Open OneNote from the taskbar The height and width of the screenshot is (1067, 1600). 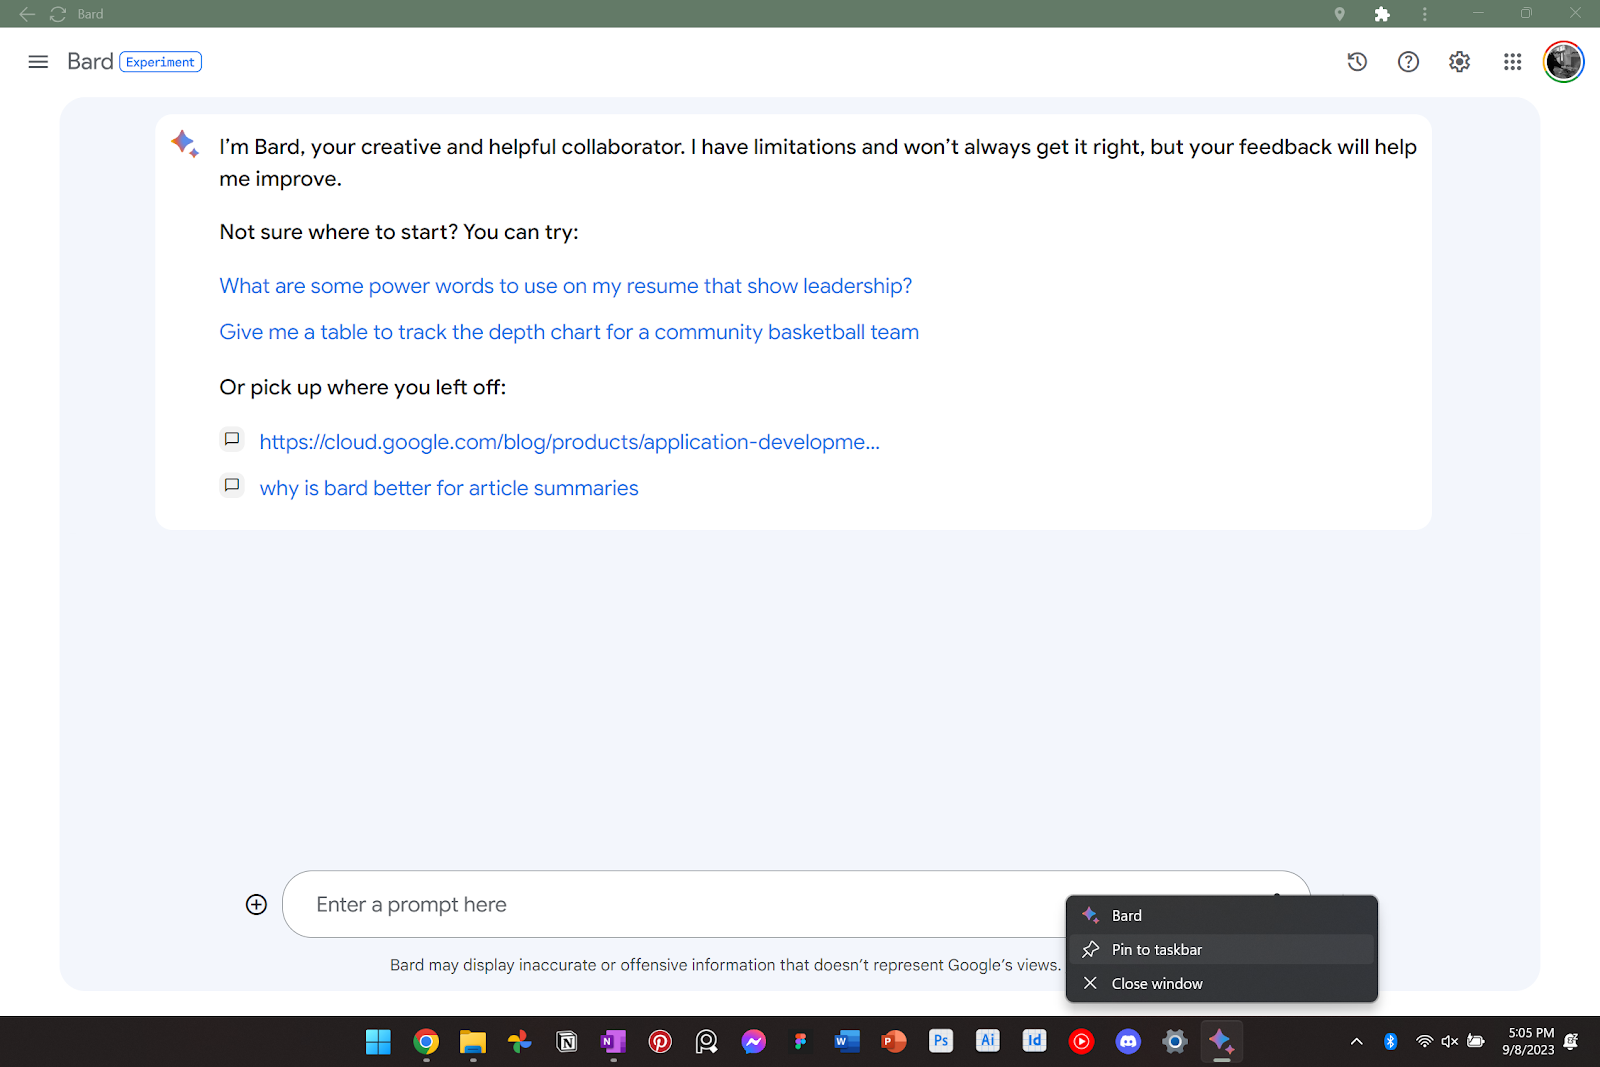coord(613,1041)
